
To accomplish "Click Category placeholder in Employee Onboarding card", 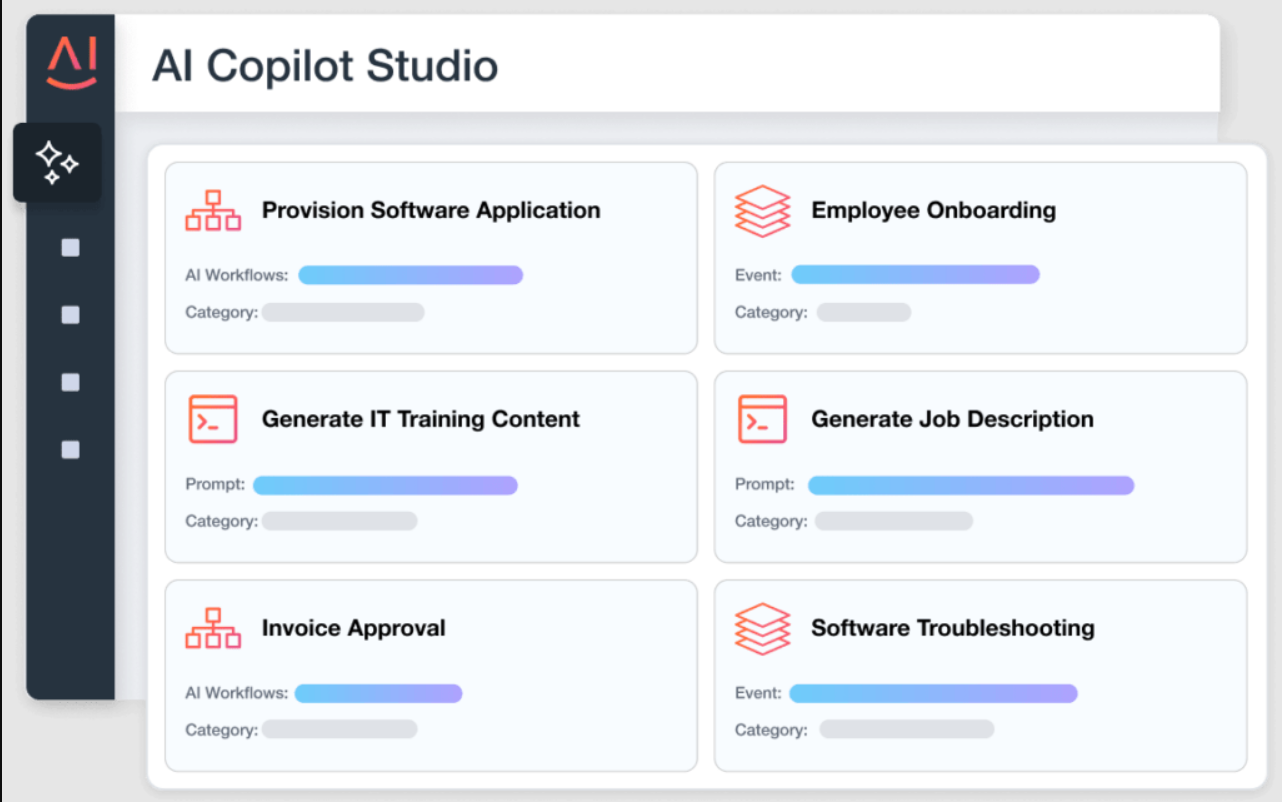I will (x=864, y=312).
